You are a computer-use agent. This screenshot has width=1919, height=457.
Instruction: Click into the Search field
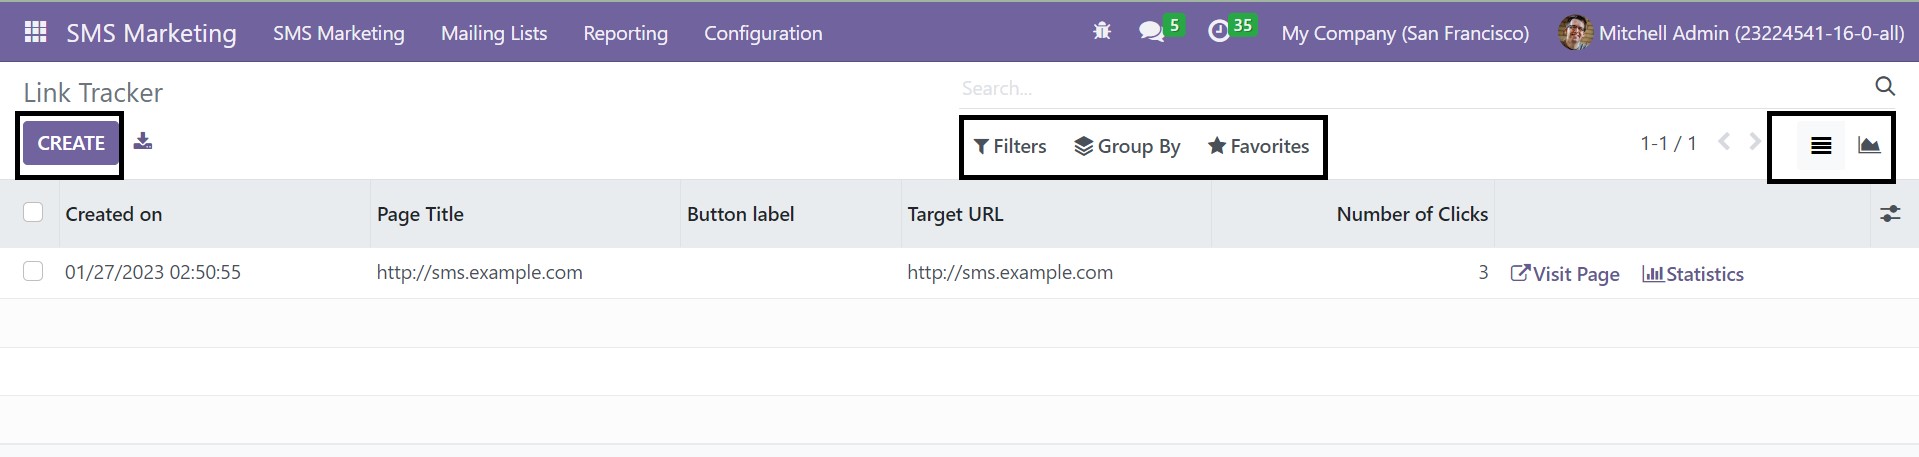pyautogui.click(x=1410, y=88)
